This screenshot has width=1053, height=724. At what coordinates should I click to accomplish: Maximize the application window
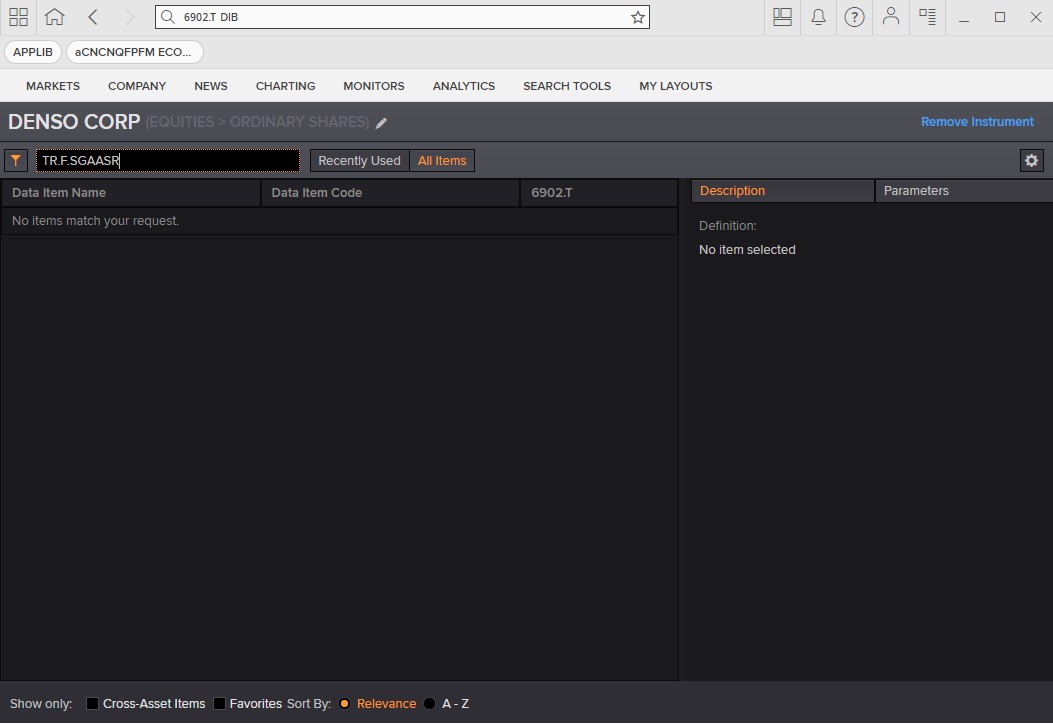[x=1000, y=17]
